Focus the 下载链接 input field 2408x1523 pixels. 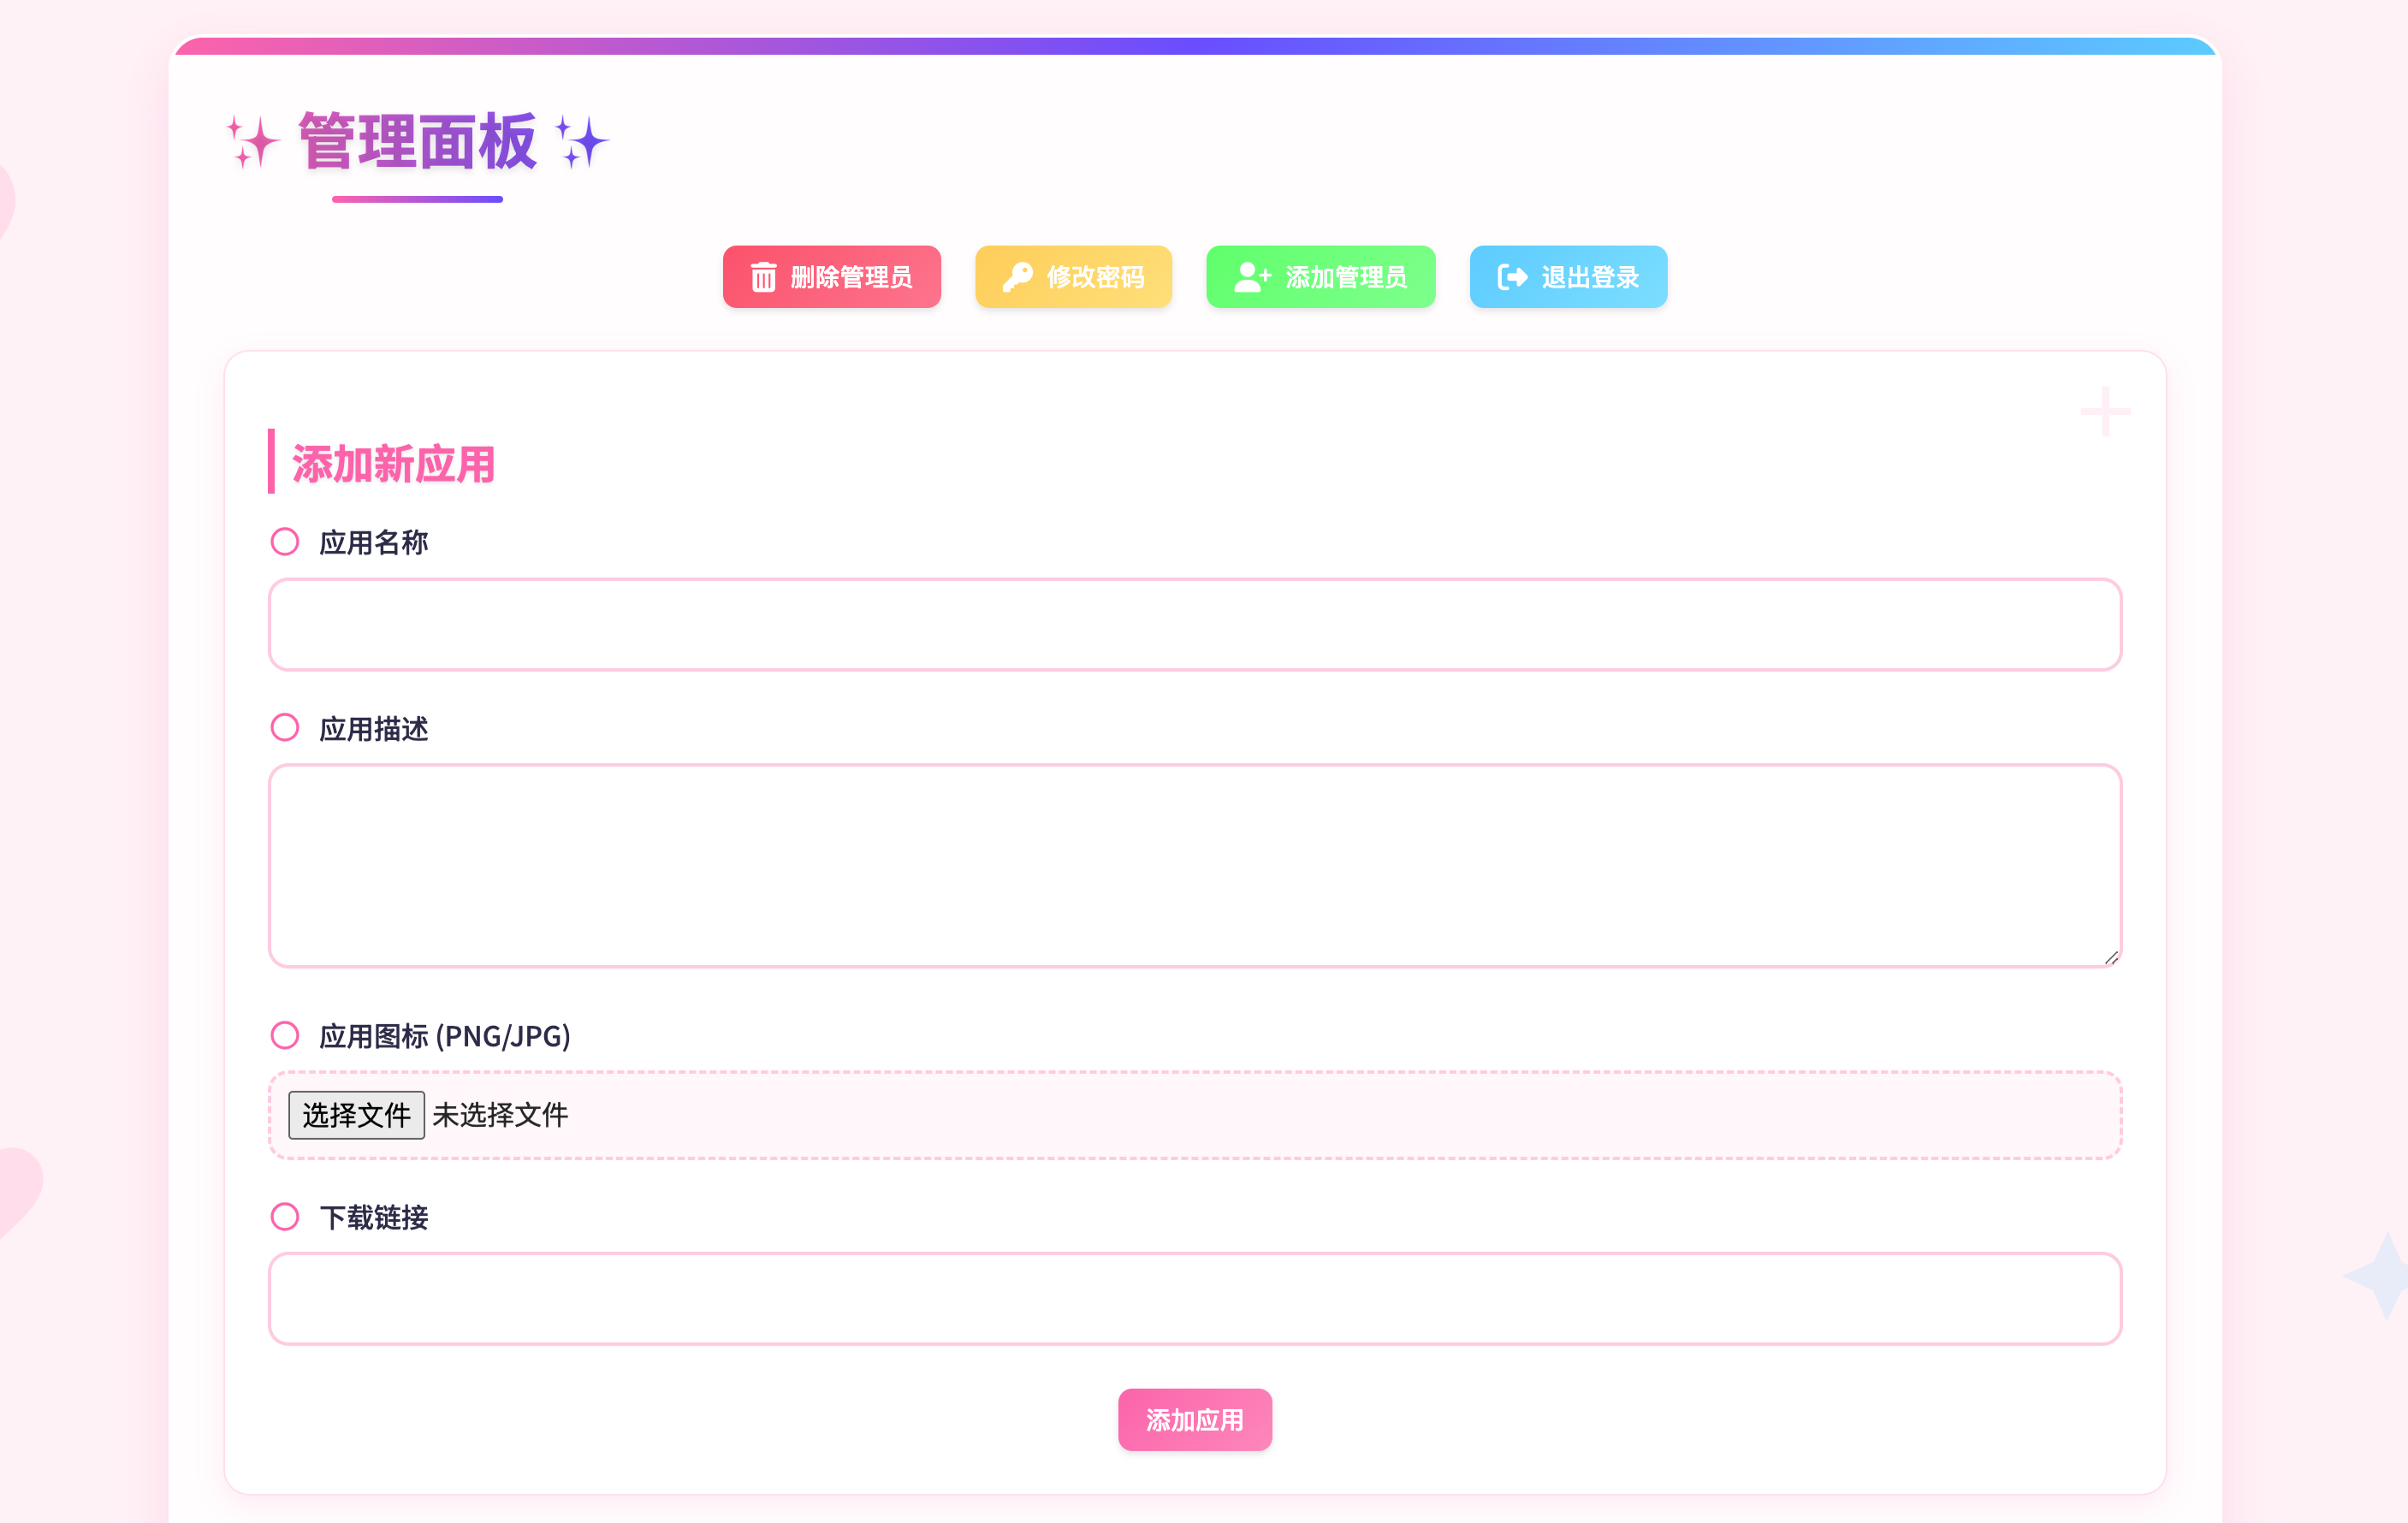click(1195, 1298)
